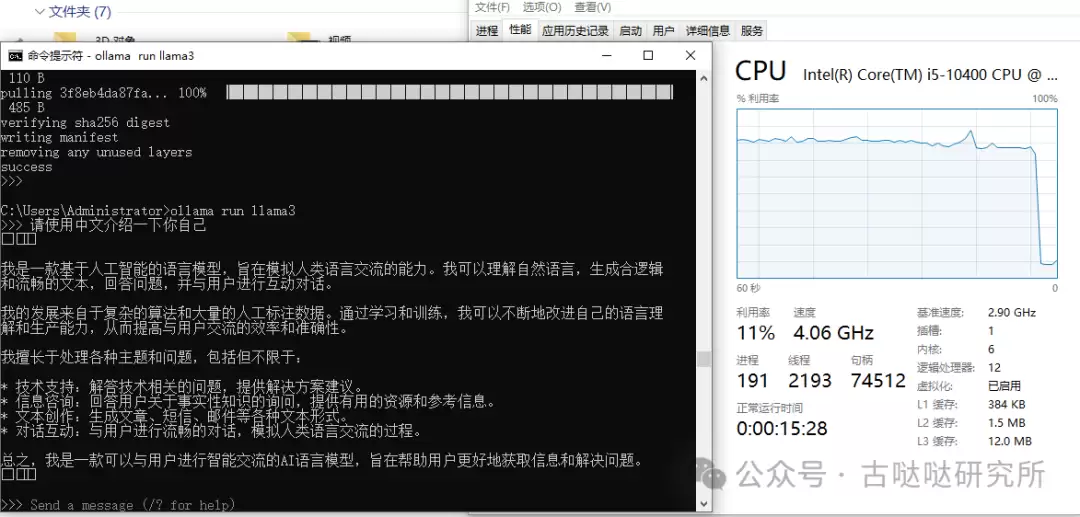Click the console scrollbar up arrow
This screenshot has height=517, width=1080.
tap(703, 78)
